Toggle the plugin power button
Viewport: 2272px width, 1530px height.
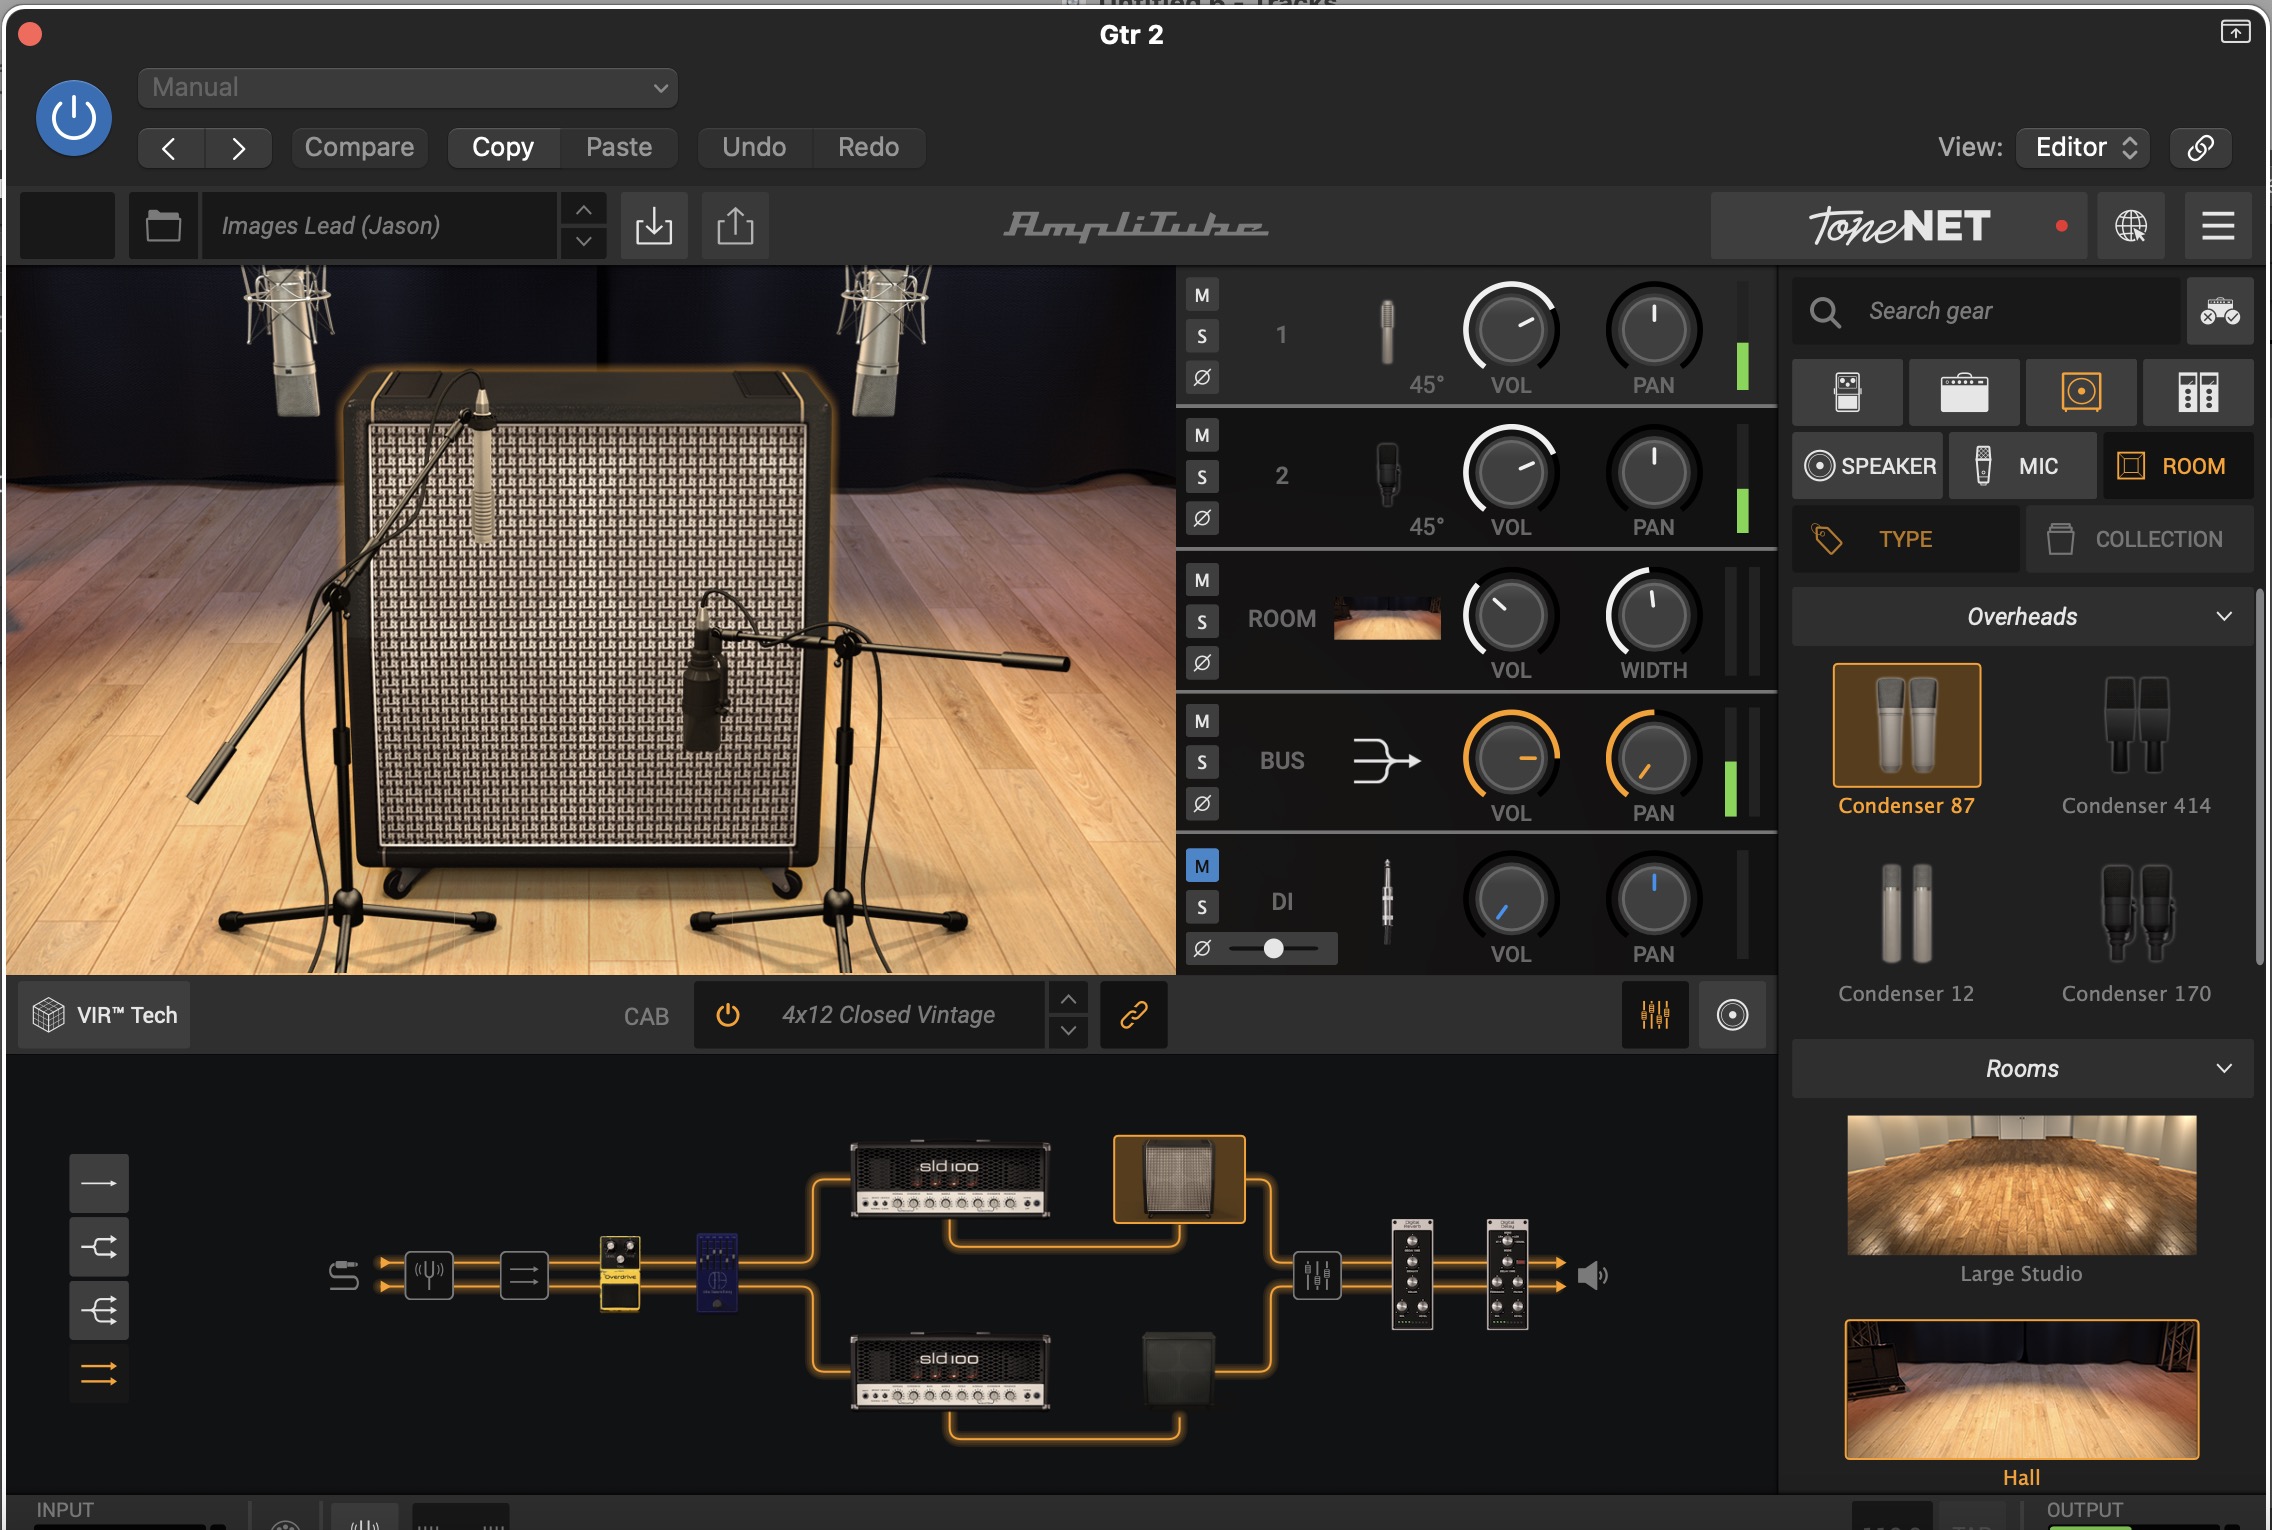point(73,118)
